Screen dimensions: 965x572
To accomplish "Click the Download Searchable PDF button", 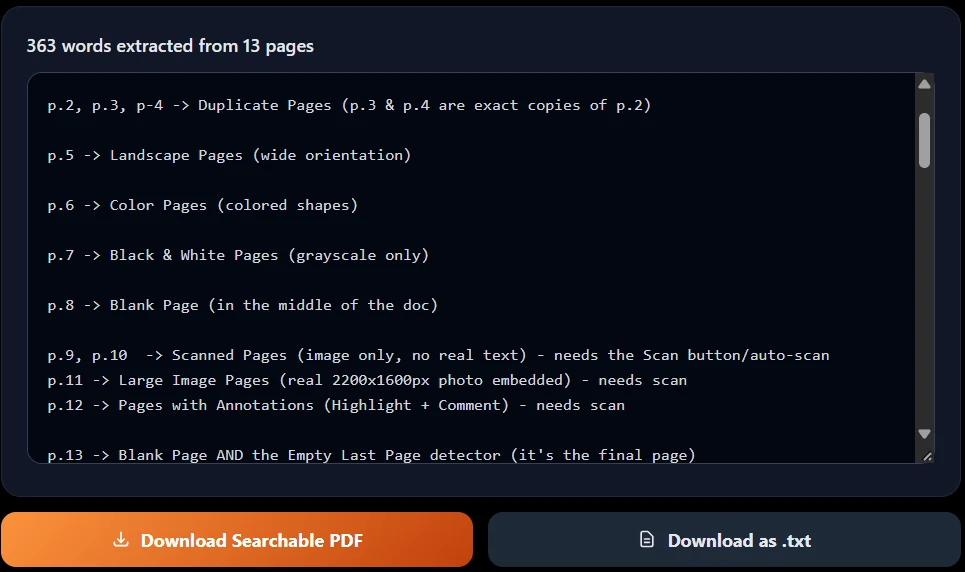I will [237, 540].
